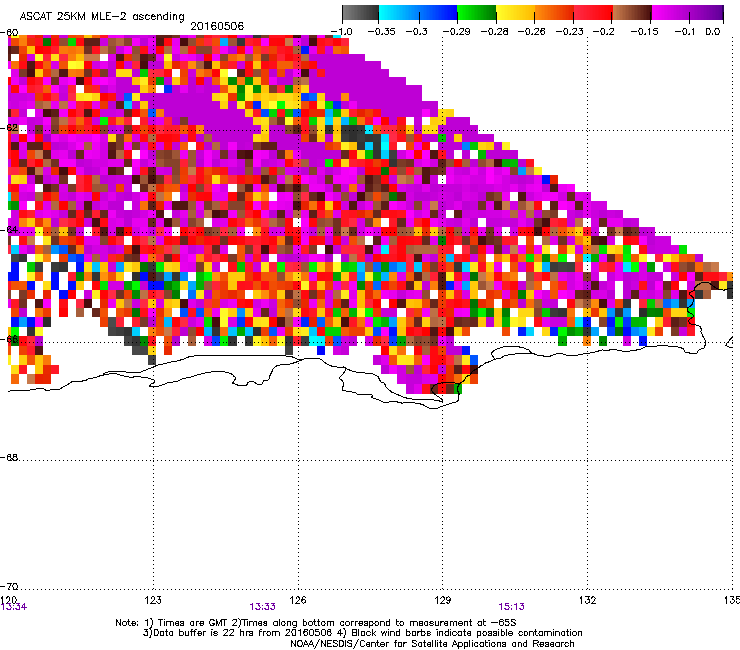Click the brown segment of the color bar

632,13
